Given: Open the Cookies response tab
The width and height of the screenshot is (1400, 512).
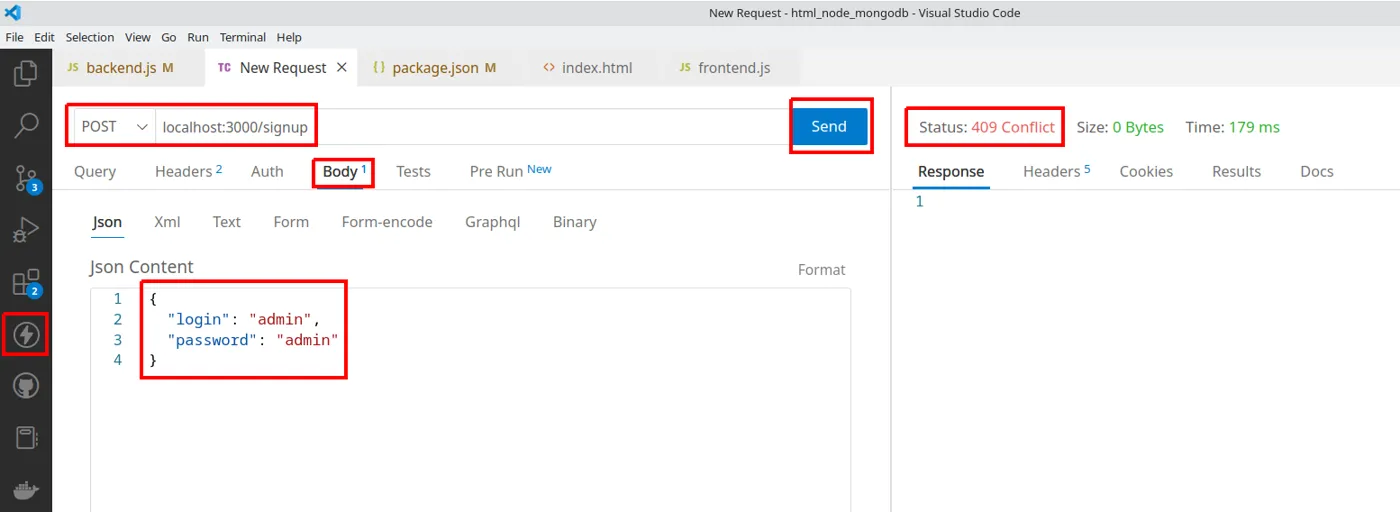Looking at the screenshot, I should click(1146, 171).
